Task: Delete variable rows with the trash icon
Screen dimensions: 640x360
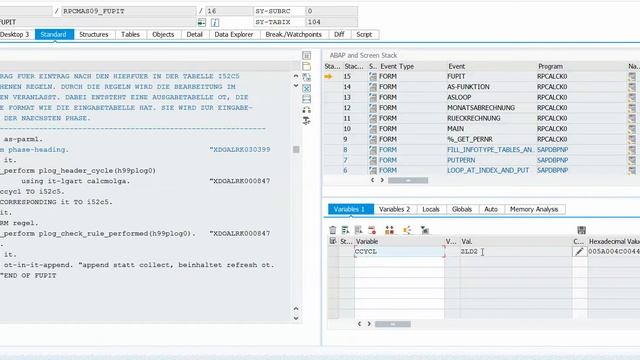Action: tap(333, 230)
